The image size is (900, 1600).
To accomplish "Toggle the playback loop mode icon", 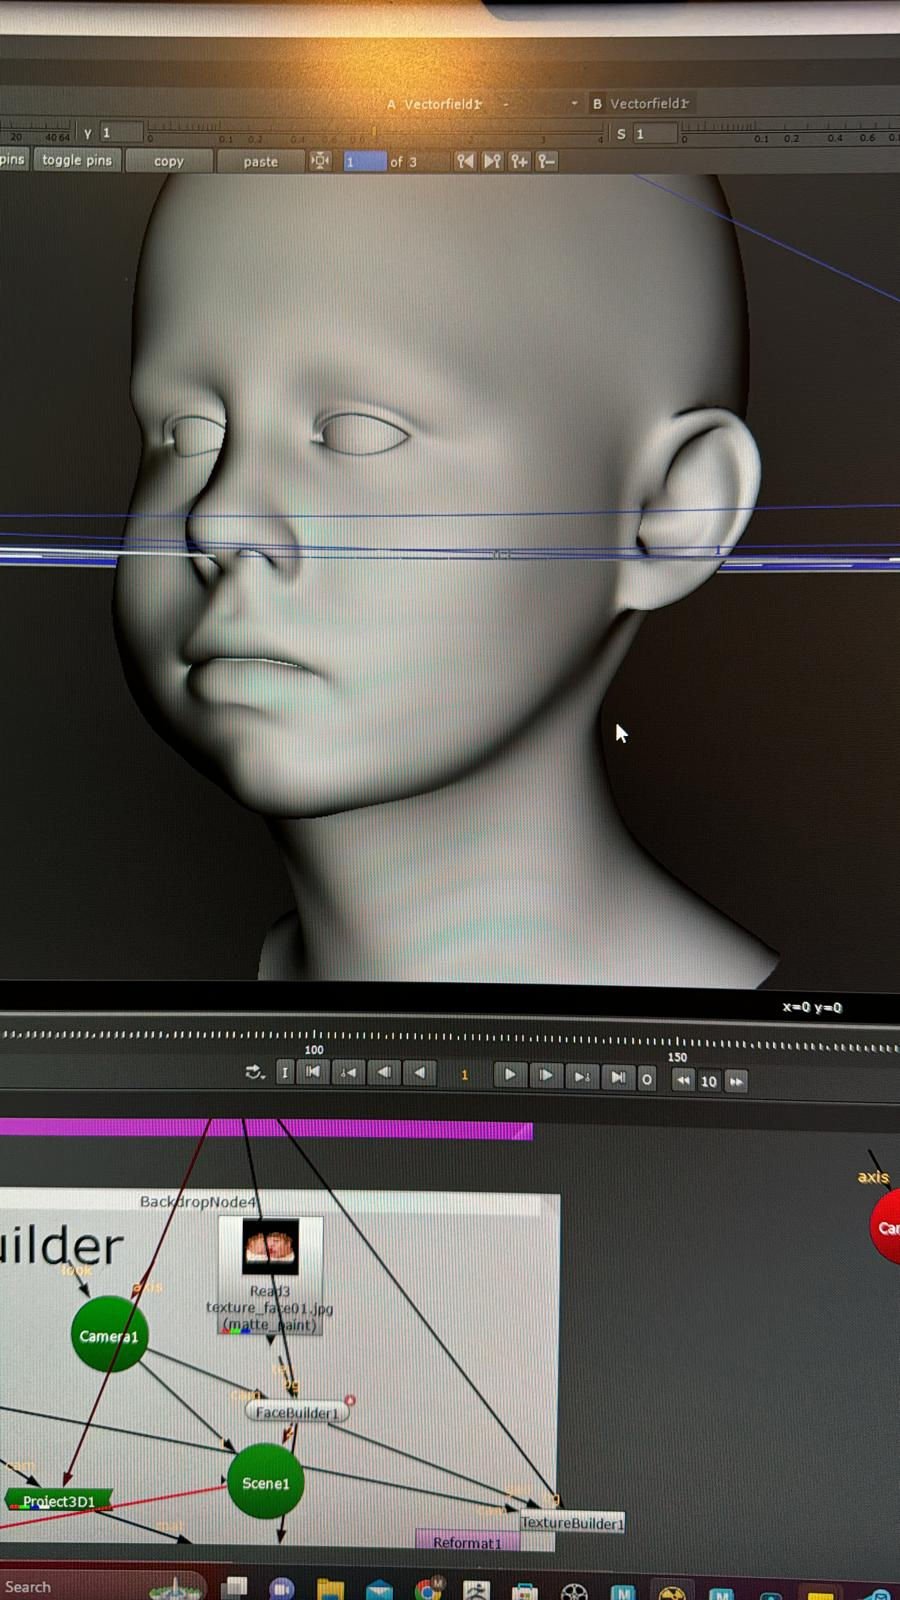I will tap(254, 1072).
